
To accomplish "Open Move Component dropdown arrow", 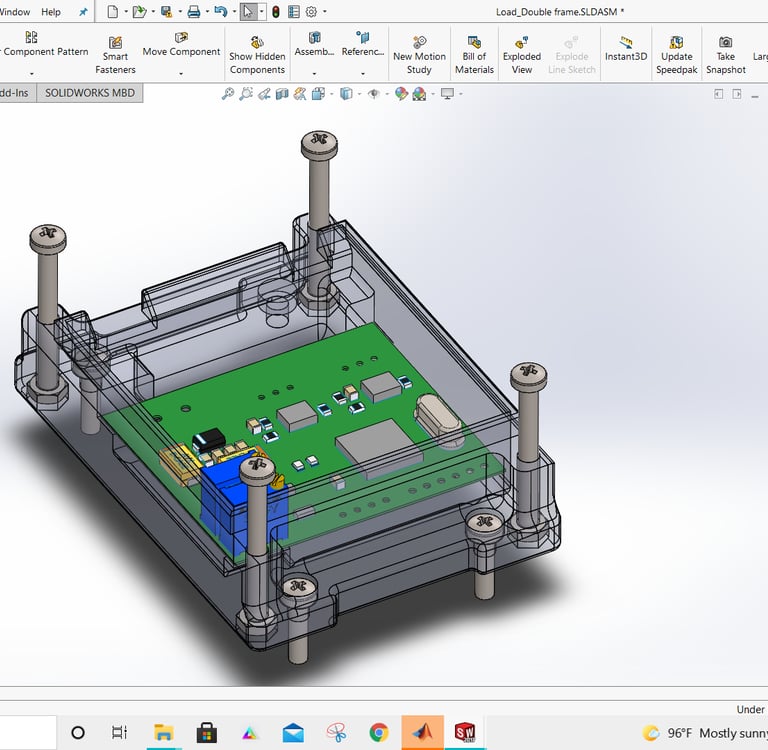I will click(x=181, y=73).
